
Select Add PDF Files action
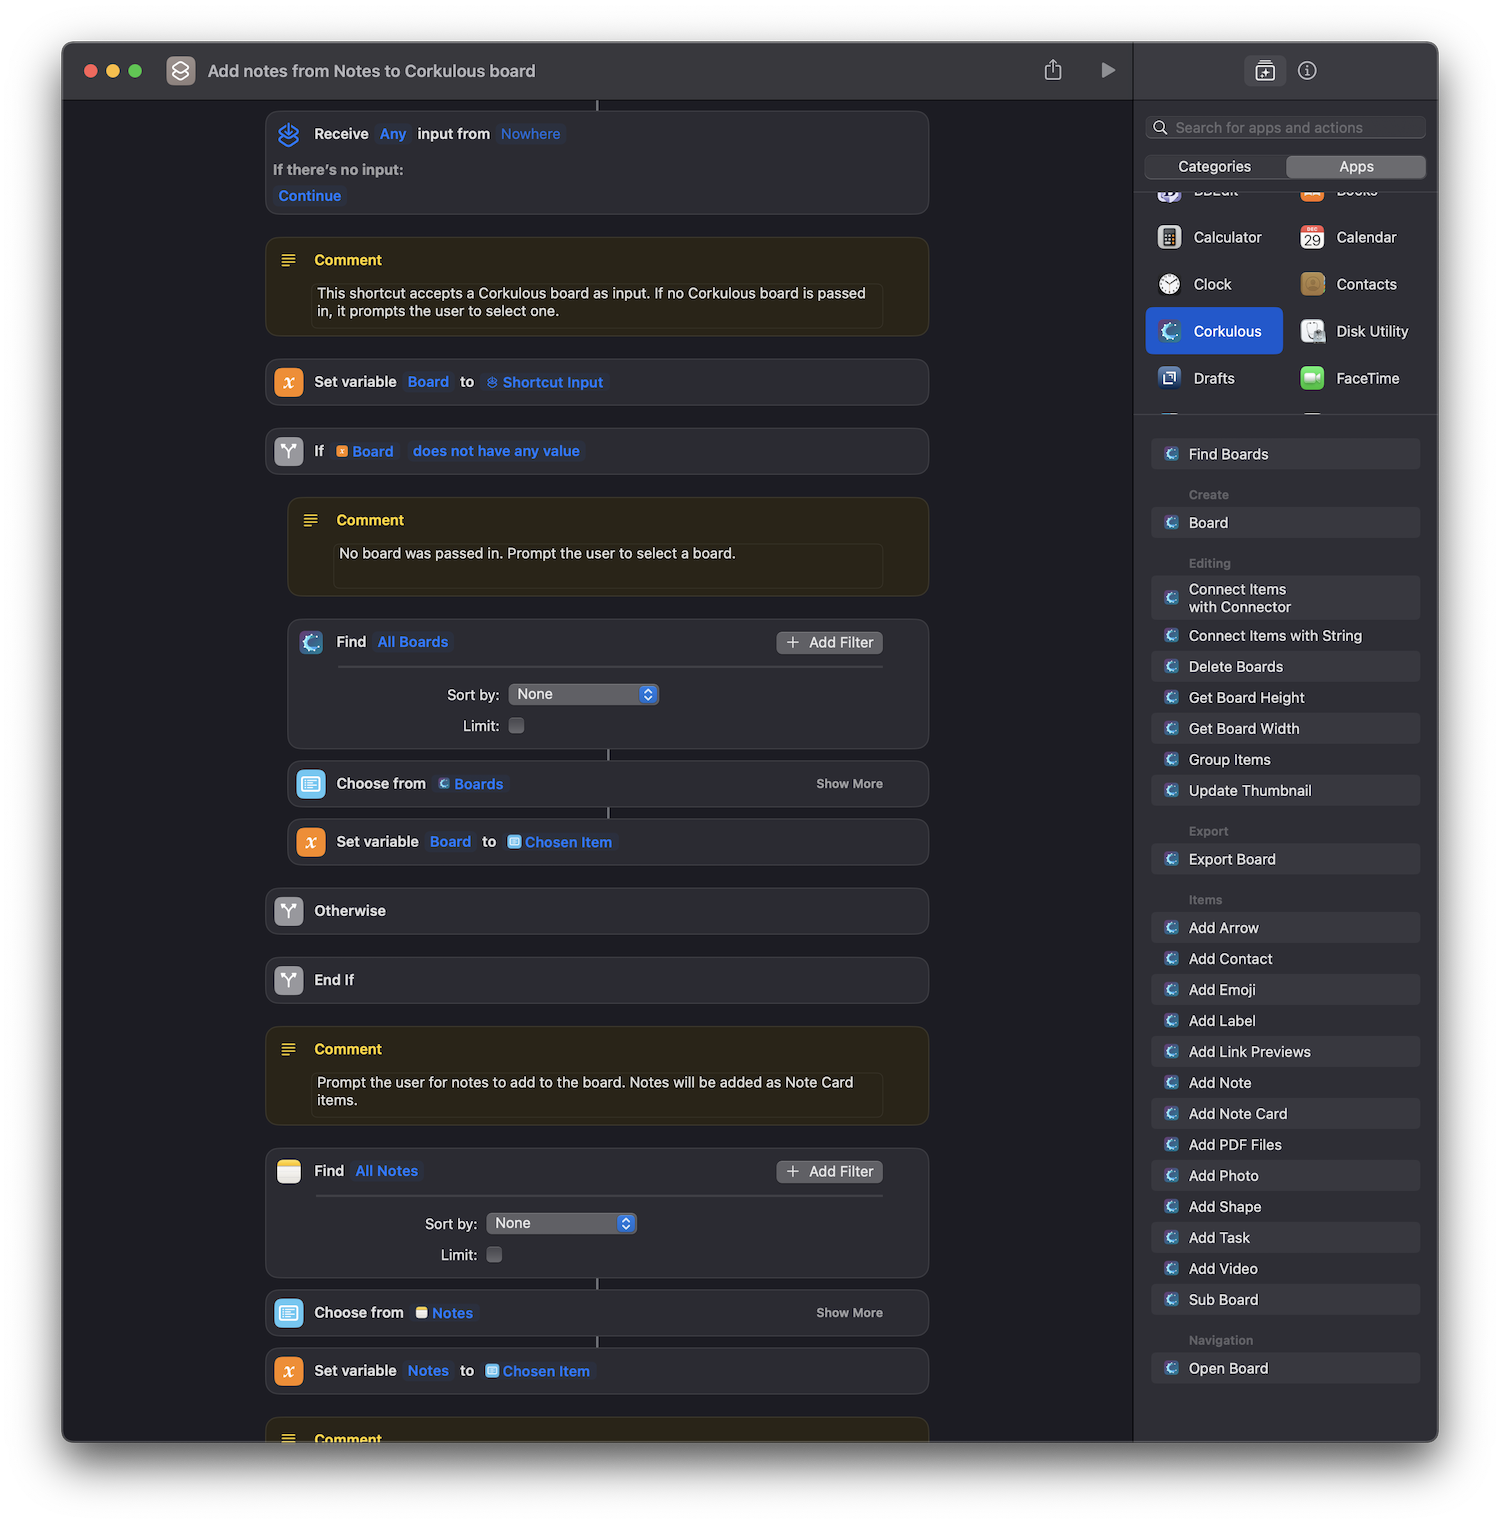(1286, 1145)
